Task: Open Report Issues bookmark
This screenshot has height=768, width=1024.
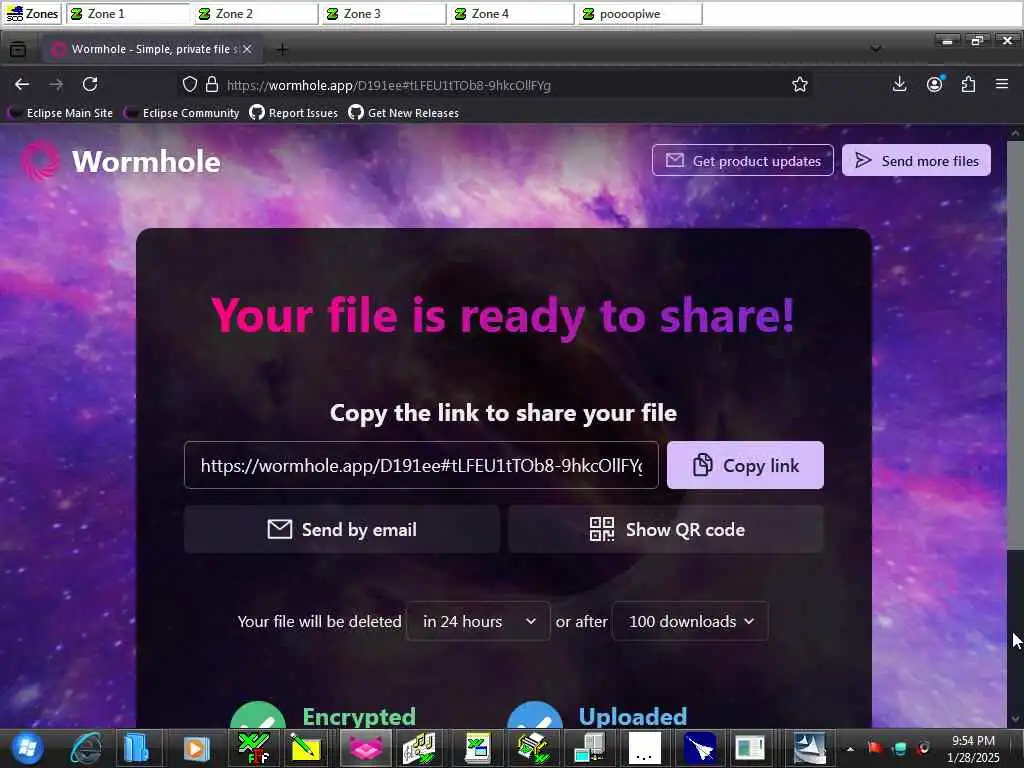Action: coord(294,113)
